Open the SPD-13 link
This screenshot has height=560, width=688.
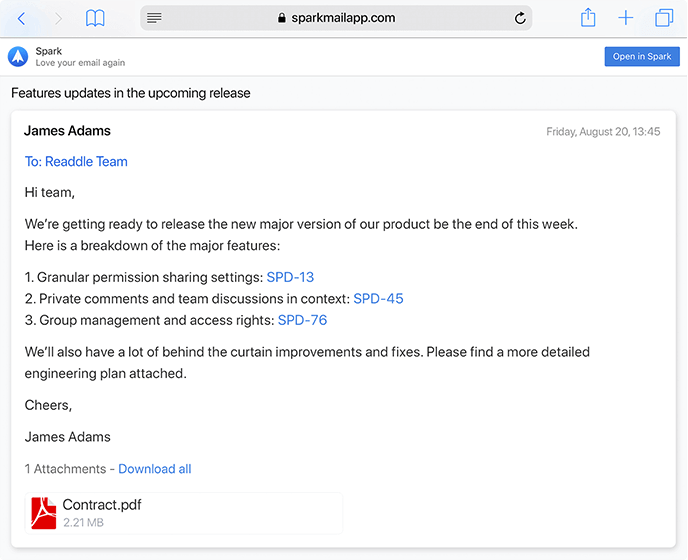290,277
